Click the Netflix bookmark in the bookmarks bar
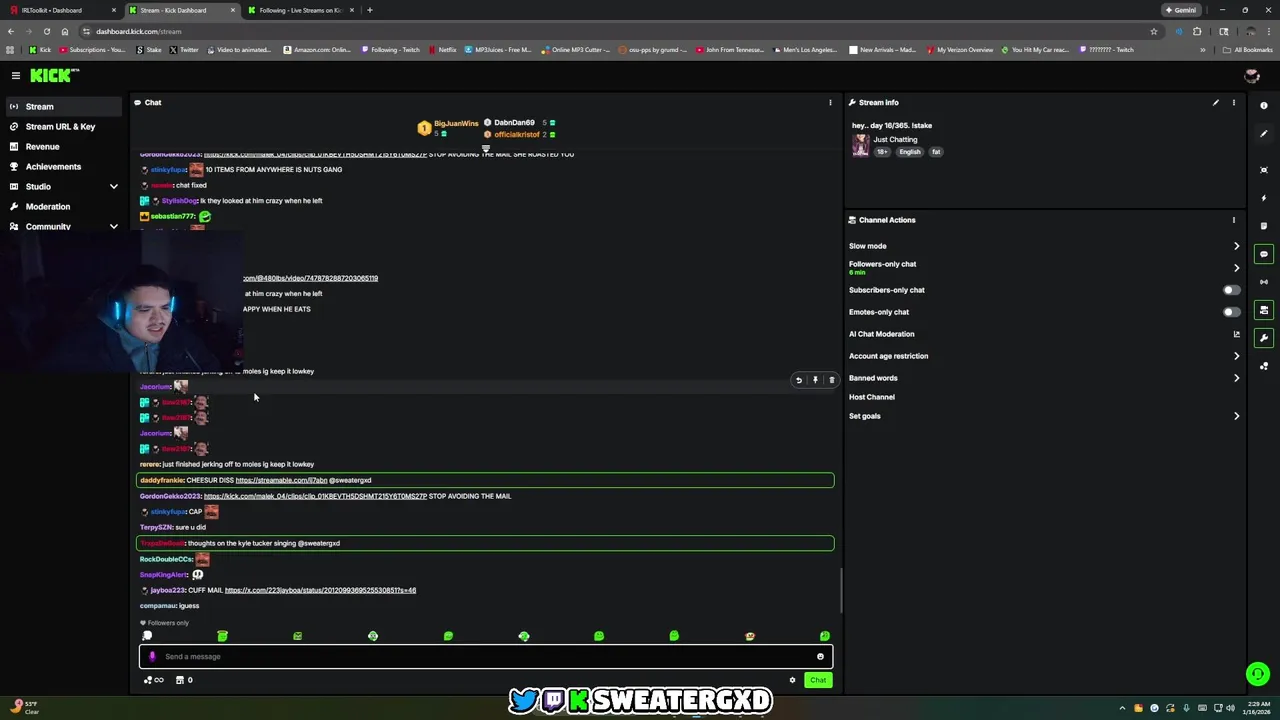Image resolution: width=1280 pixels, height=720 pixels. (442, 50)
